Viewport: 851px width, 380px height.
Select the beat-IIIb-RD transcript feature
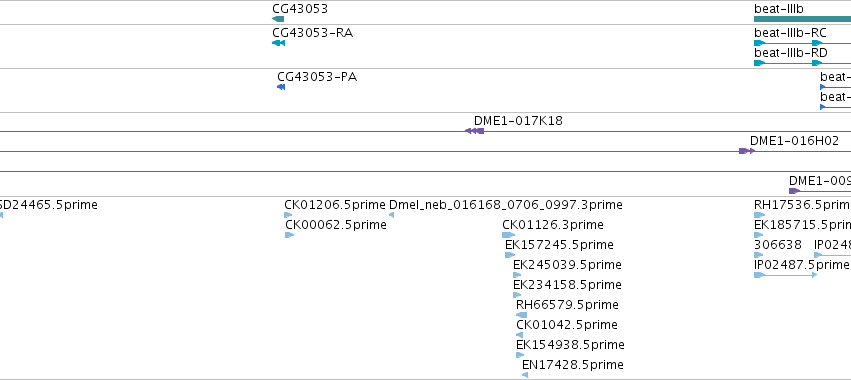[802, 63]
